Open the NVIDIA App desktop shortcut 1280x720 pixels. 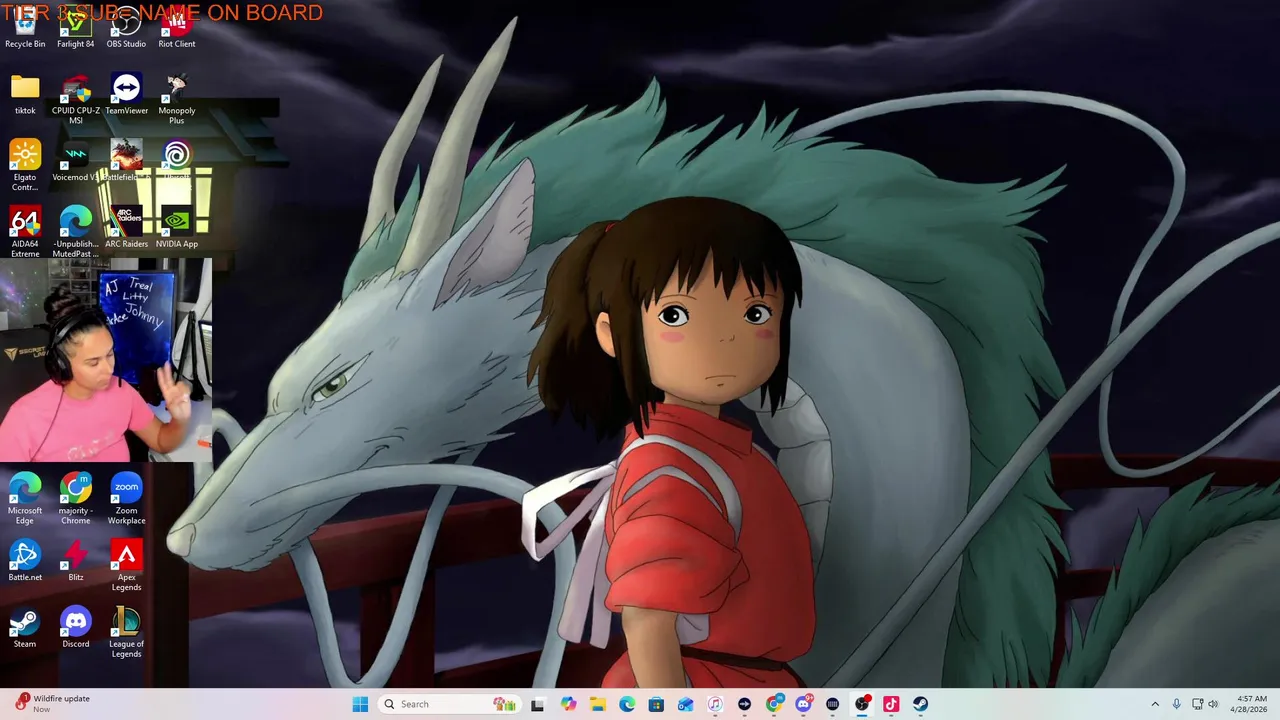click(x=177, y=227)
